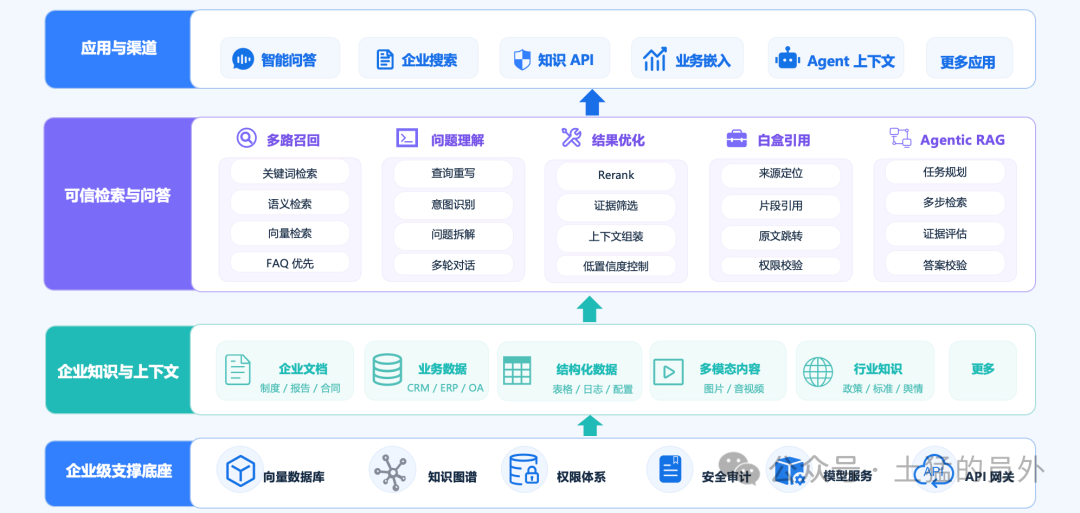Screen dimensions: 1080x513
Task: Click the 表格 / 日志 / 配置 subtitle
Action: click(592, 389)
